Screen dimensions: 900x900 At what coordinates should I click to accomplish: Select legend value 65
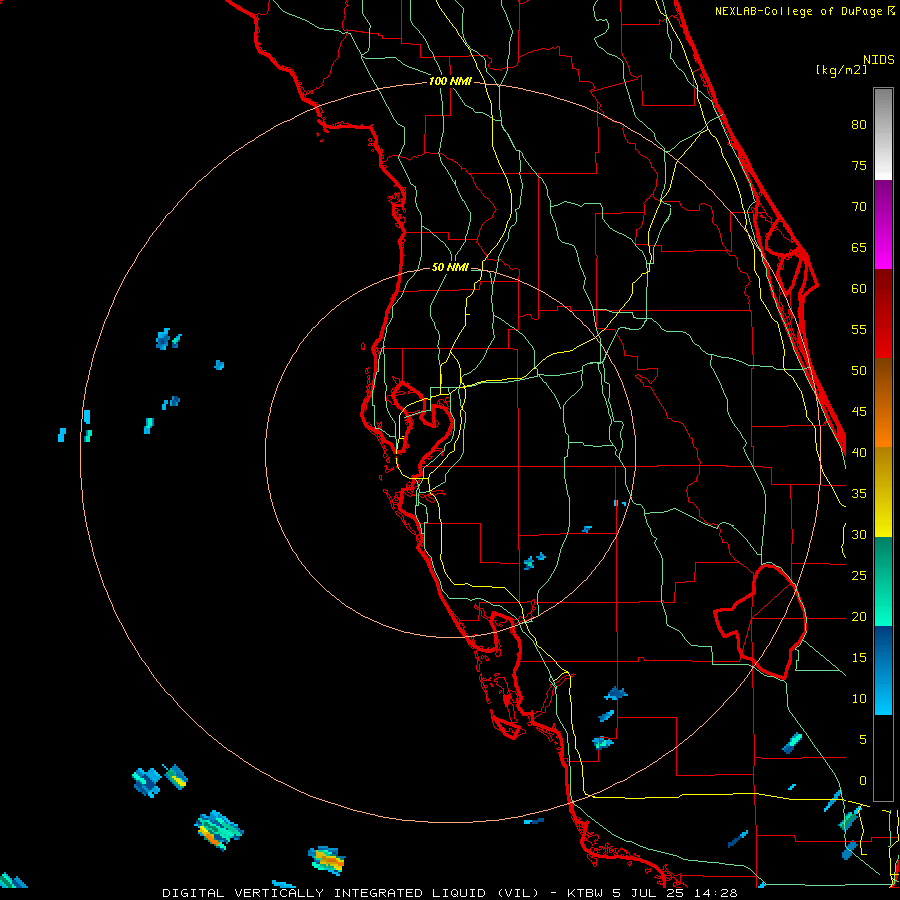pos(859,247)
